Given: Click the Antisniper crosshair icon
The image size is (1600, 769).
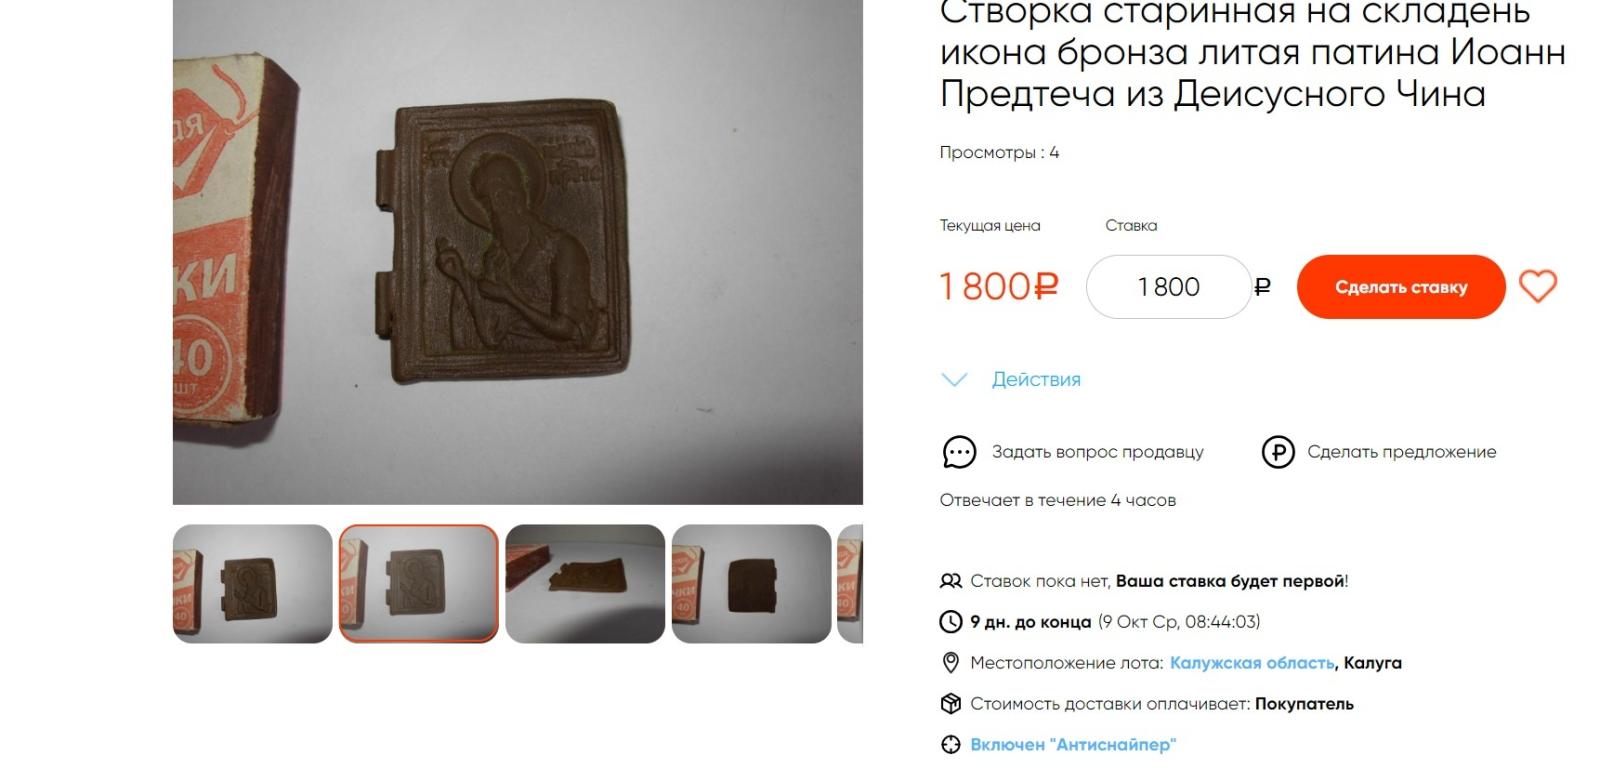Looking at the screenshot, I should tap(951, 745).
